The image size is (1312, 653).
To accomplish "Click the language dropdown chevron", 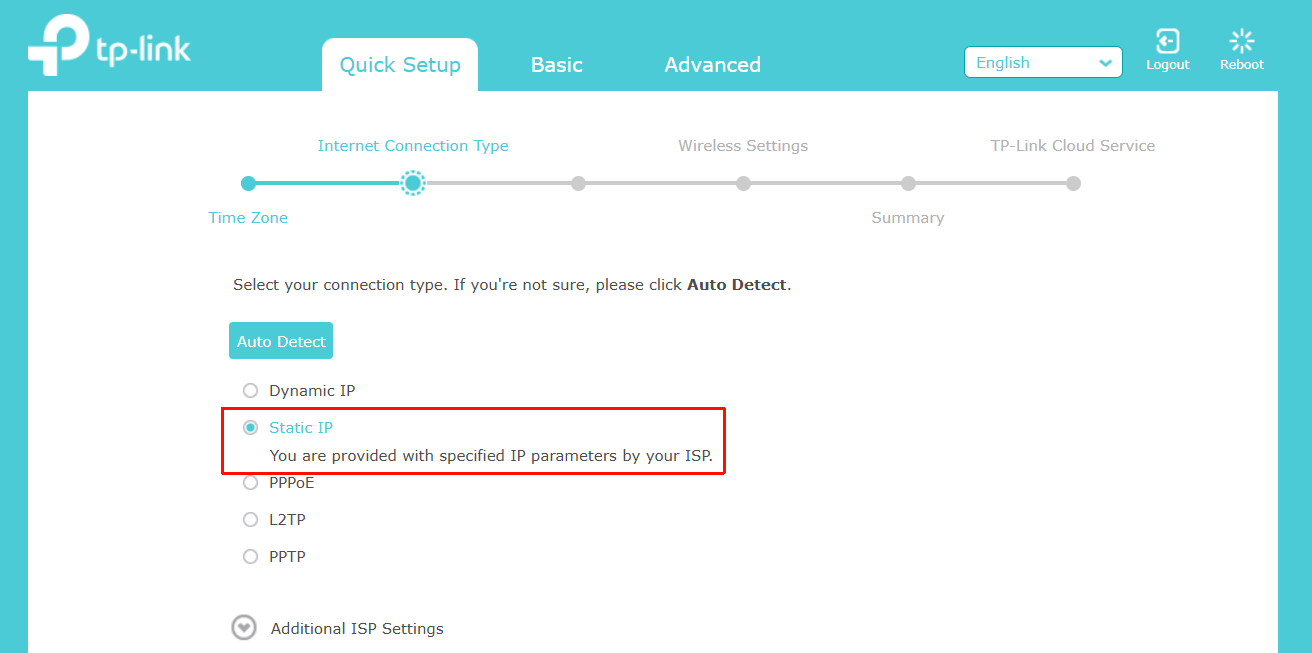I will point(1108,62).
